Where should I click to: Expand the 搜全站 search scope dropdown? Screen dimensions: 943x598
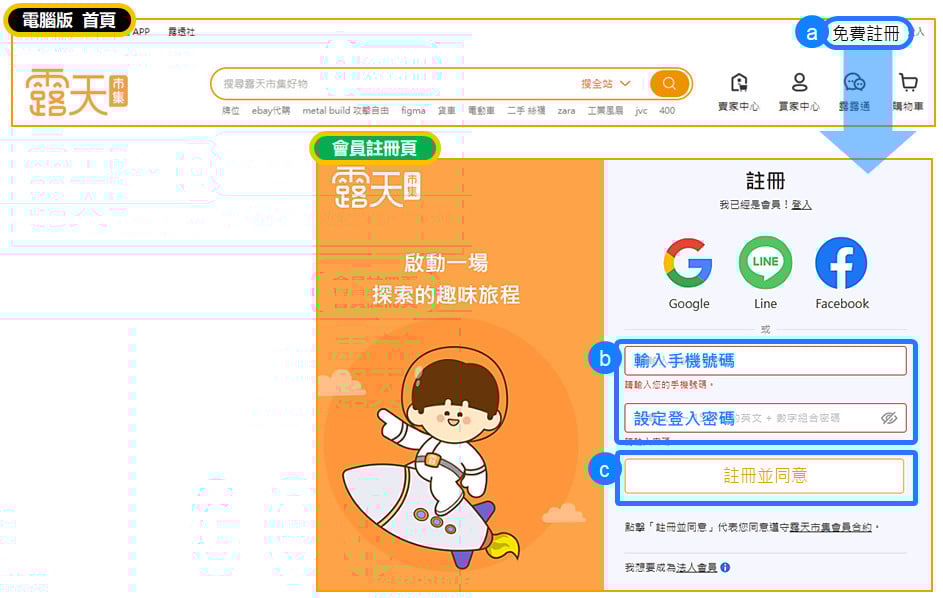point(606,84)
